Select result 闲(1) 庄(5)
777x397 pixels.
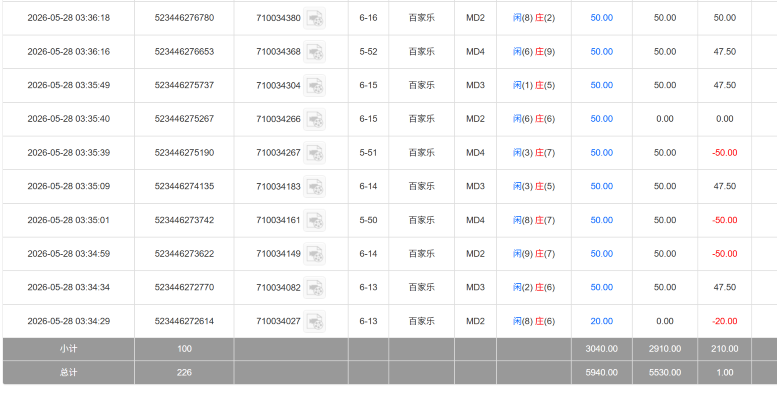pyautogui.click(x=534, y=85)
